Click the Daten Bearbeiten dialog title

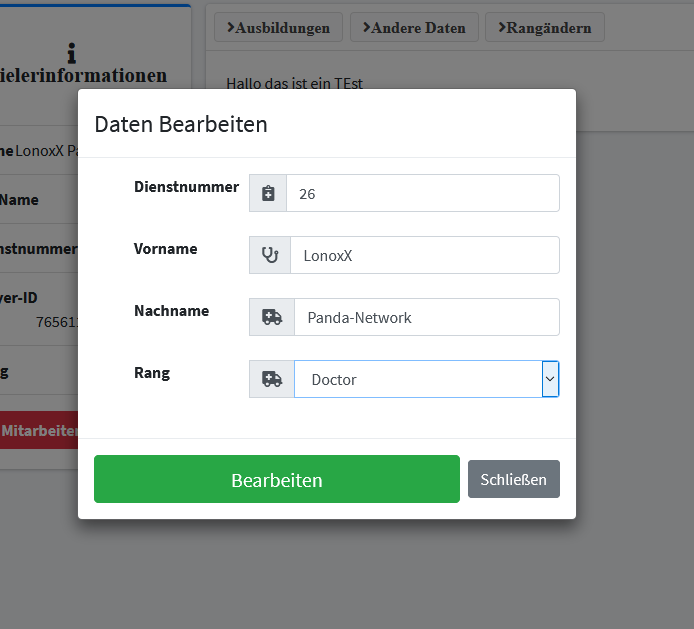(181, 124)
